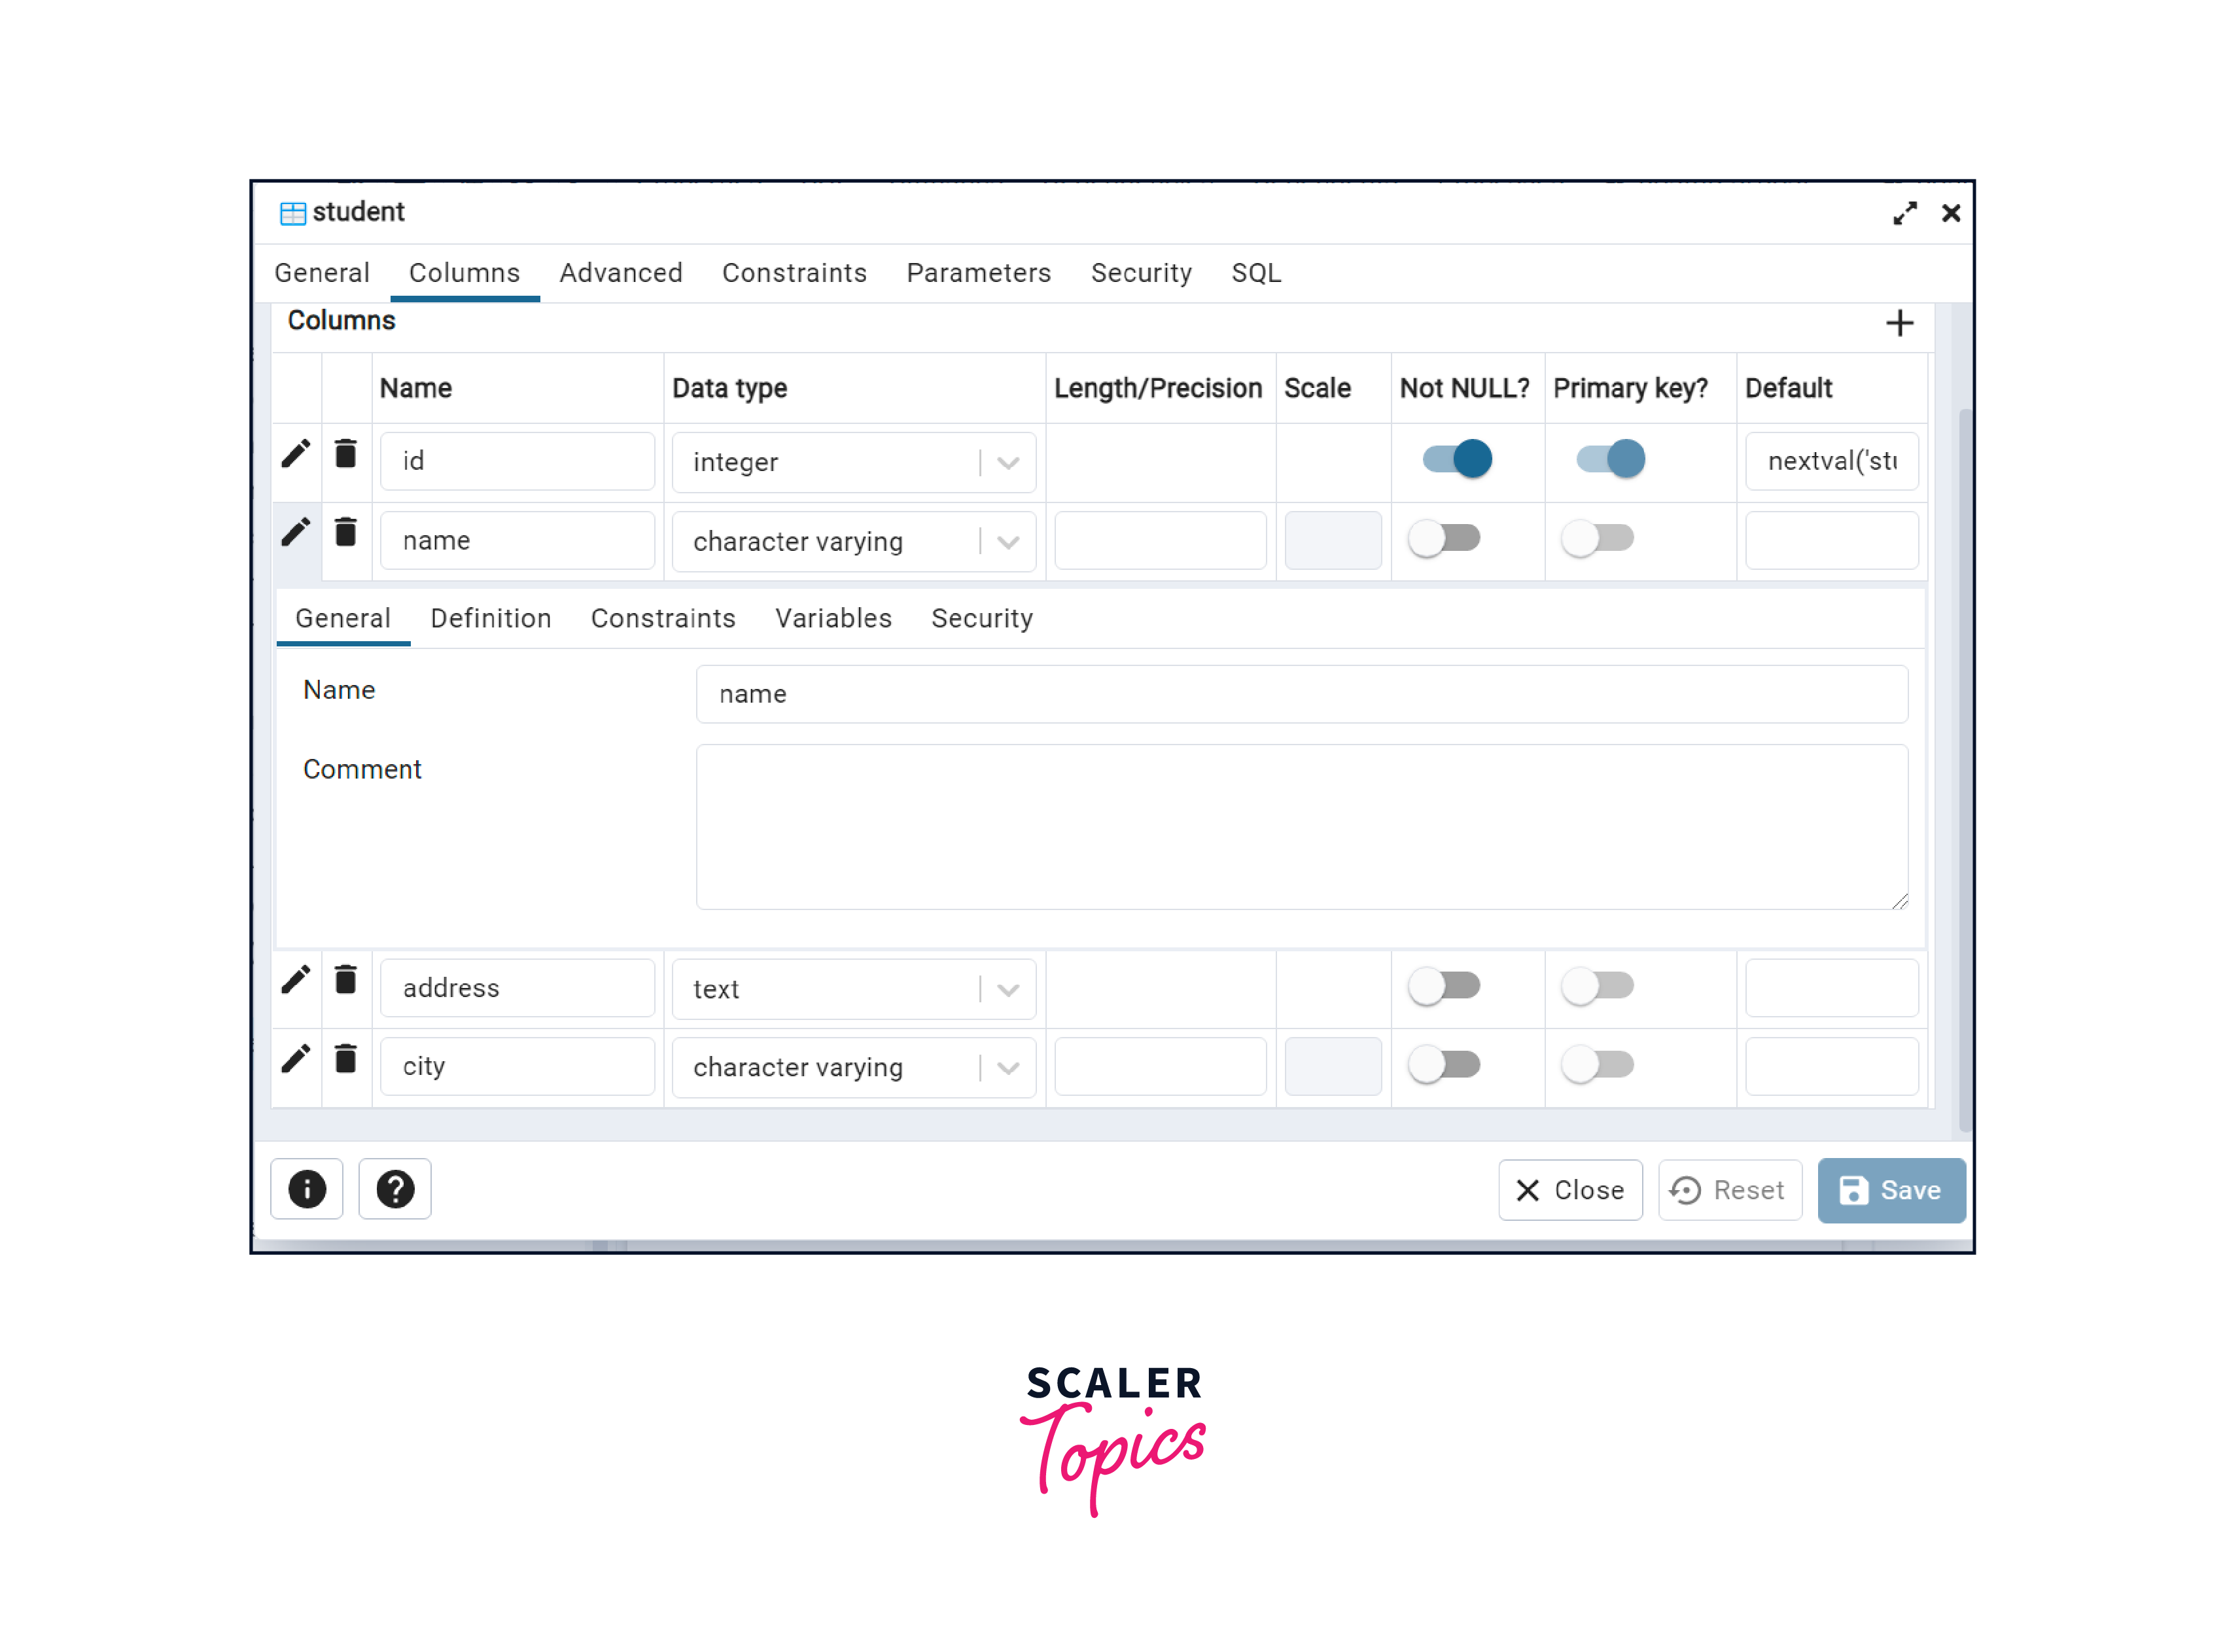Expand the address data type dropdown
This screenshot has width=2225, height=1652.
[1008, 990]
